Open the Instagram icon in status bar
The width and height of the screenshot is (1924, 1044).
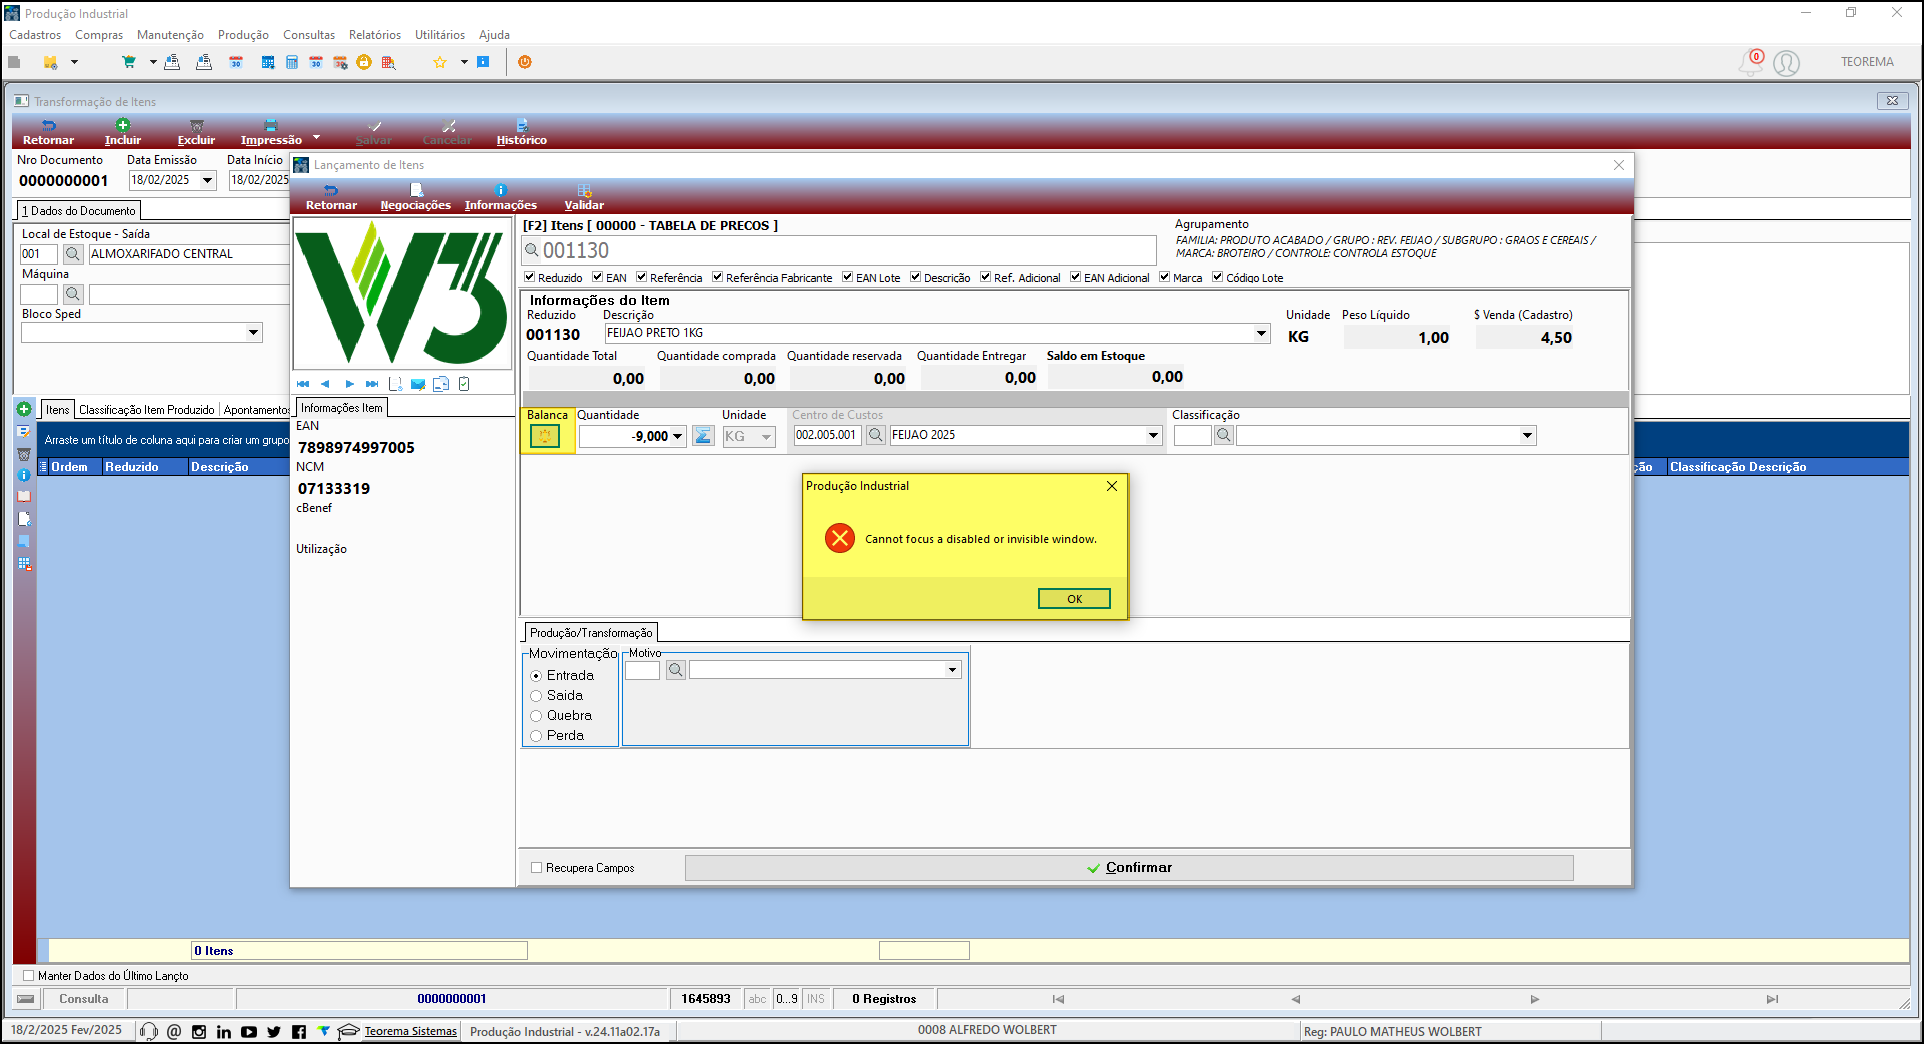pyautogui.click(x=199, y=1031)
